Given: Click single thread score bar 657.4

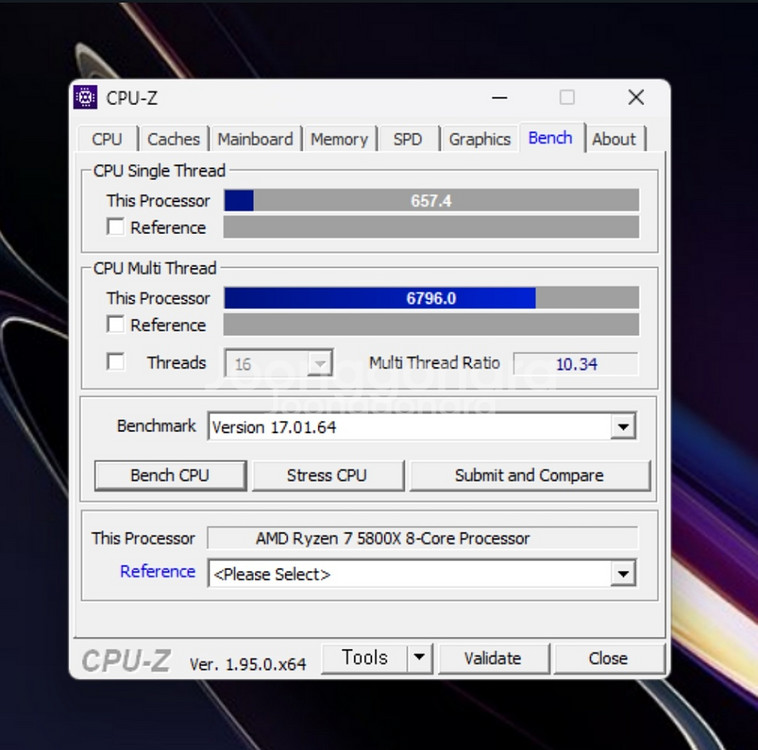Looking at the screenshot, I should 431,200.
